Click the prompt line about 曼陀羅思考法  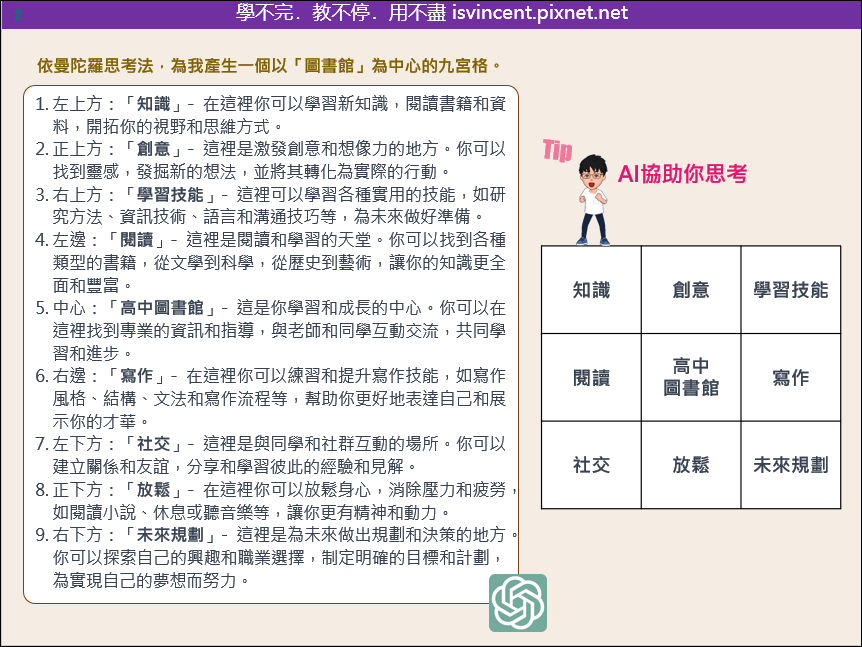(269, 66)
